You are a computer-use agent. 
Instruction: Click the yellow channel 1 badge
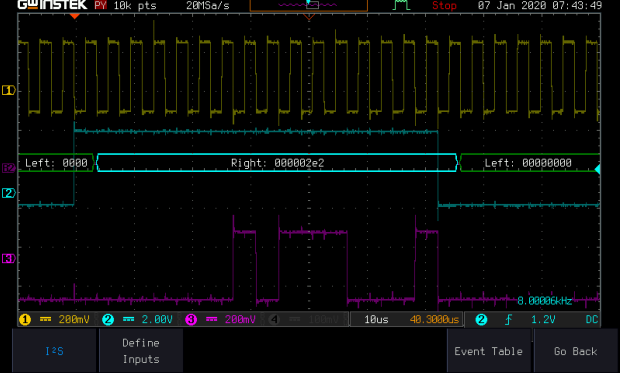click(25, 320)
